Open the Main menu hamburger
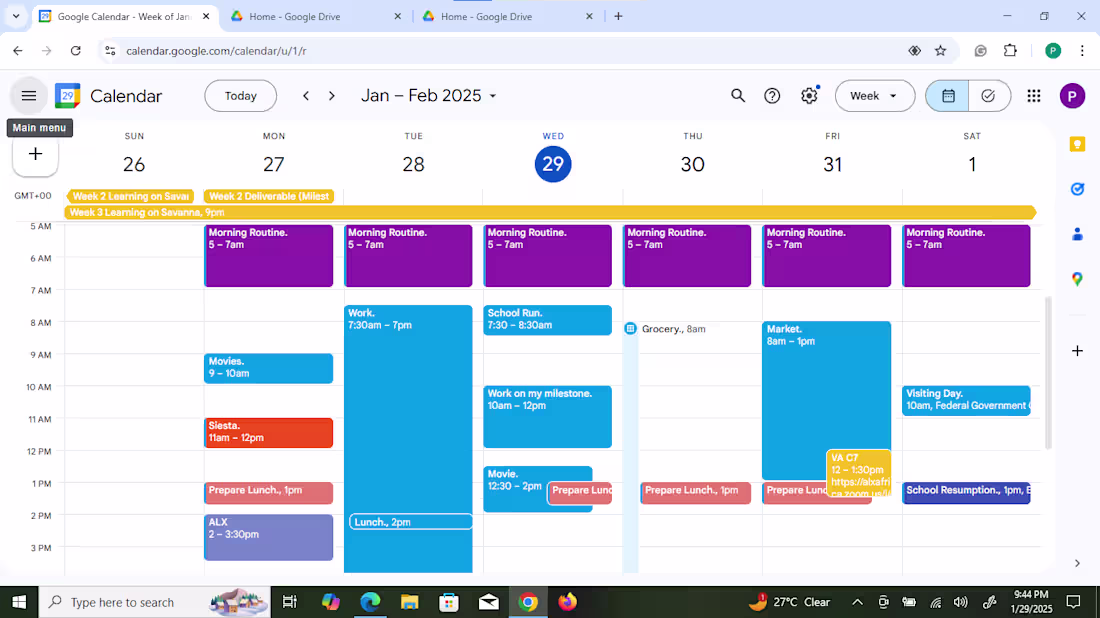The image size is (1100, 618). 28,95
